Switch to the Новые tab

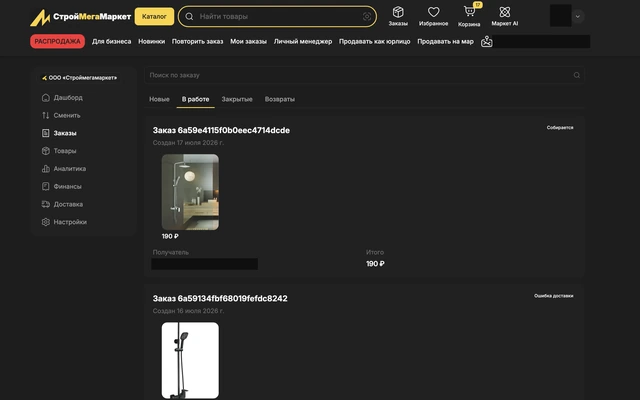point(159,99)
